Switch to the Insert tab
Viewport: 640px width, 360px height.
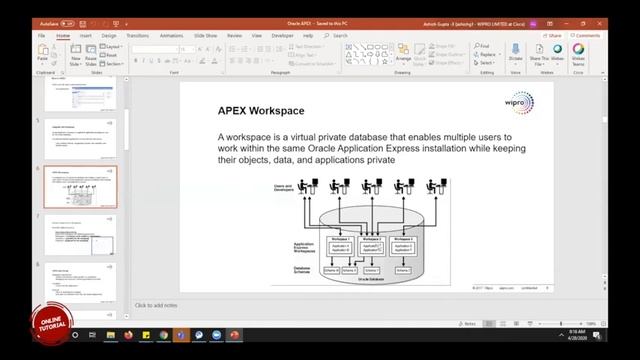(86, 36)
